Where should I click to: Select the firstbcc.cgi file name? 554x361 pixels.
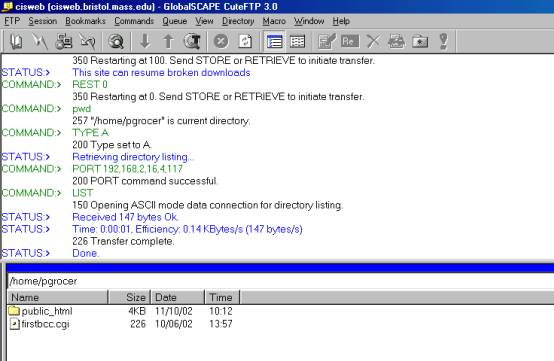pos(45,324)
